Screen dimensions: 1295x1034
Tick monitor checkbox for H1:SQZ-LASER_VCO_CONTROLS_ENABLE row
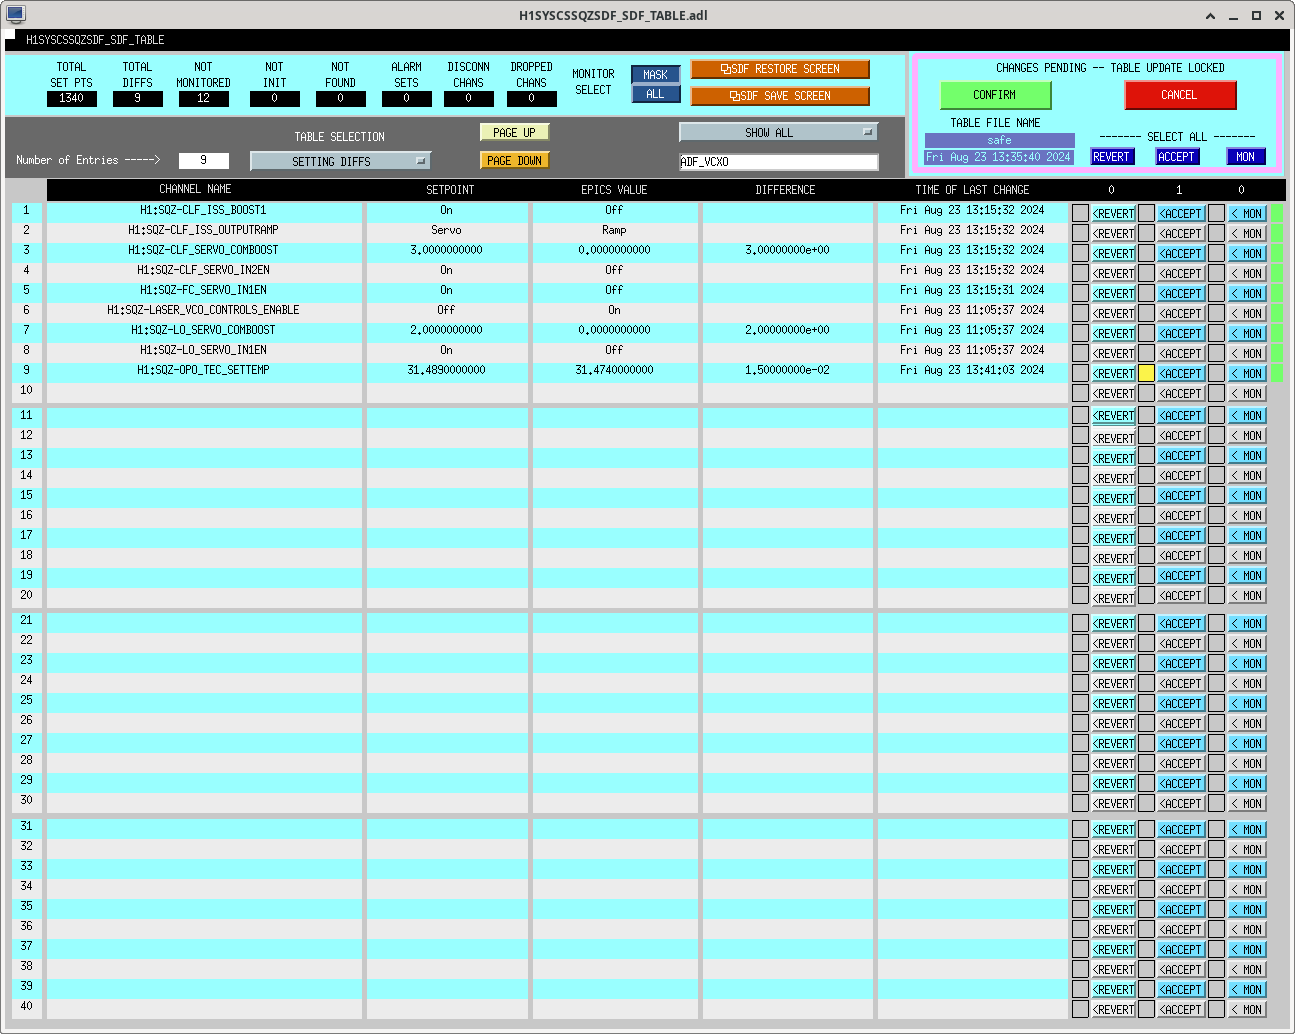click(1216, 313)
